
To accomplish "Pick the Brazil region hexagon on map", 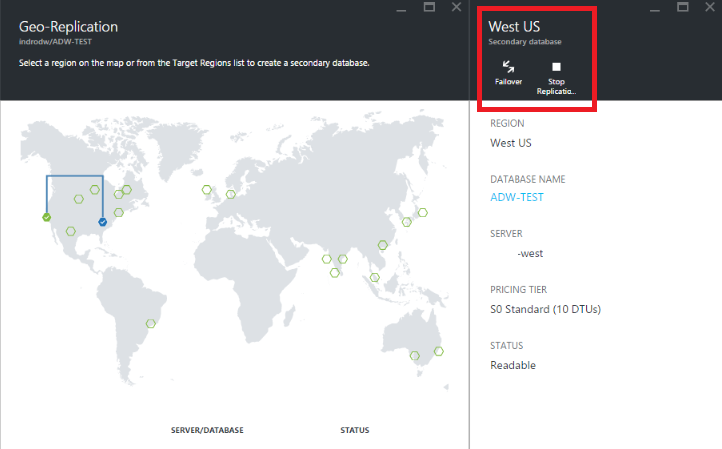I will point(151,323).
